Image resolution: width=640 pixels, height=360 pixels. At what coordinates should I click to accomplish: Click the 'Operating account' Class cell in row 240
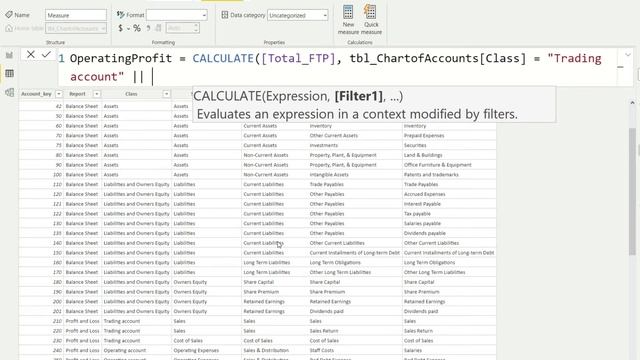[x=124, y=351]
